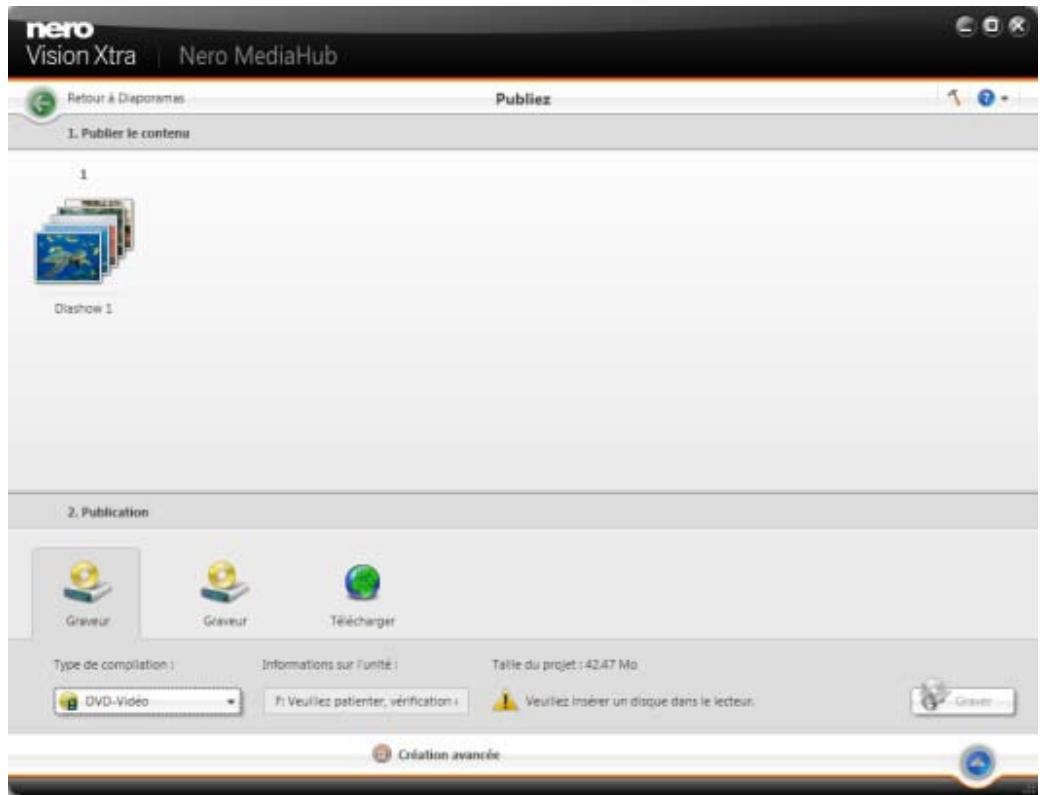1043x795 pixels.
Task: Click the drive information field
Action: [x=366, y=701]
